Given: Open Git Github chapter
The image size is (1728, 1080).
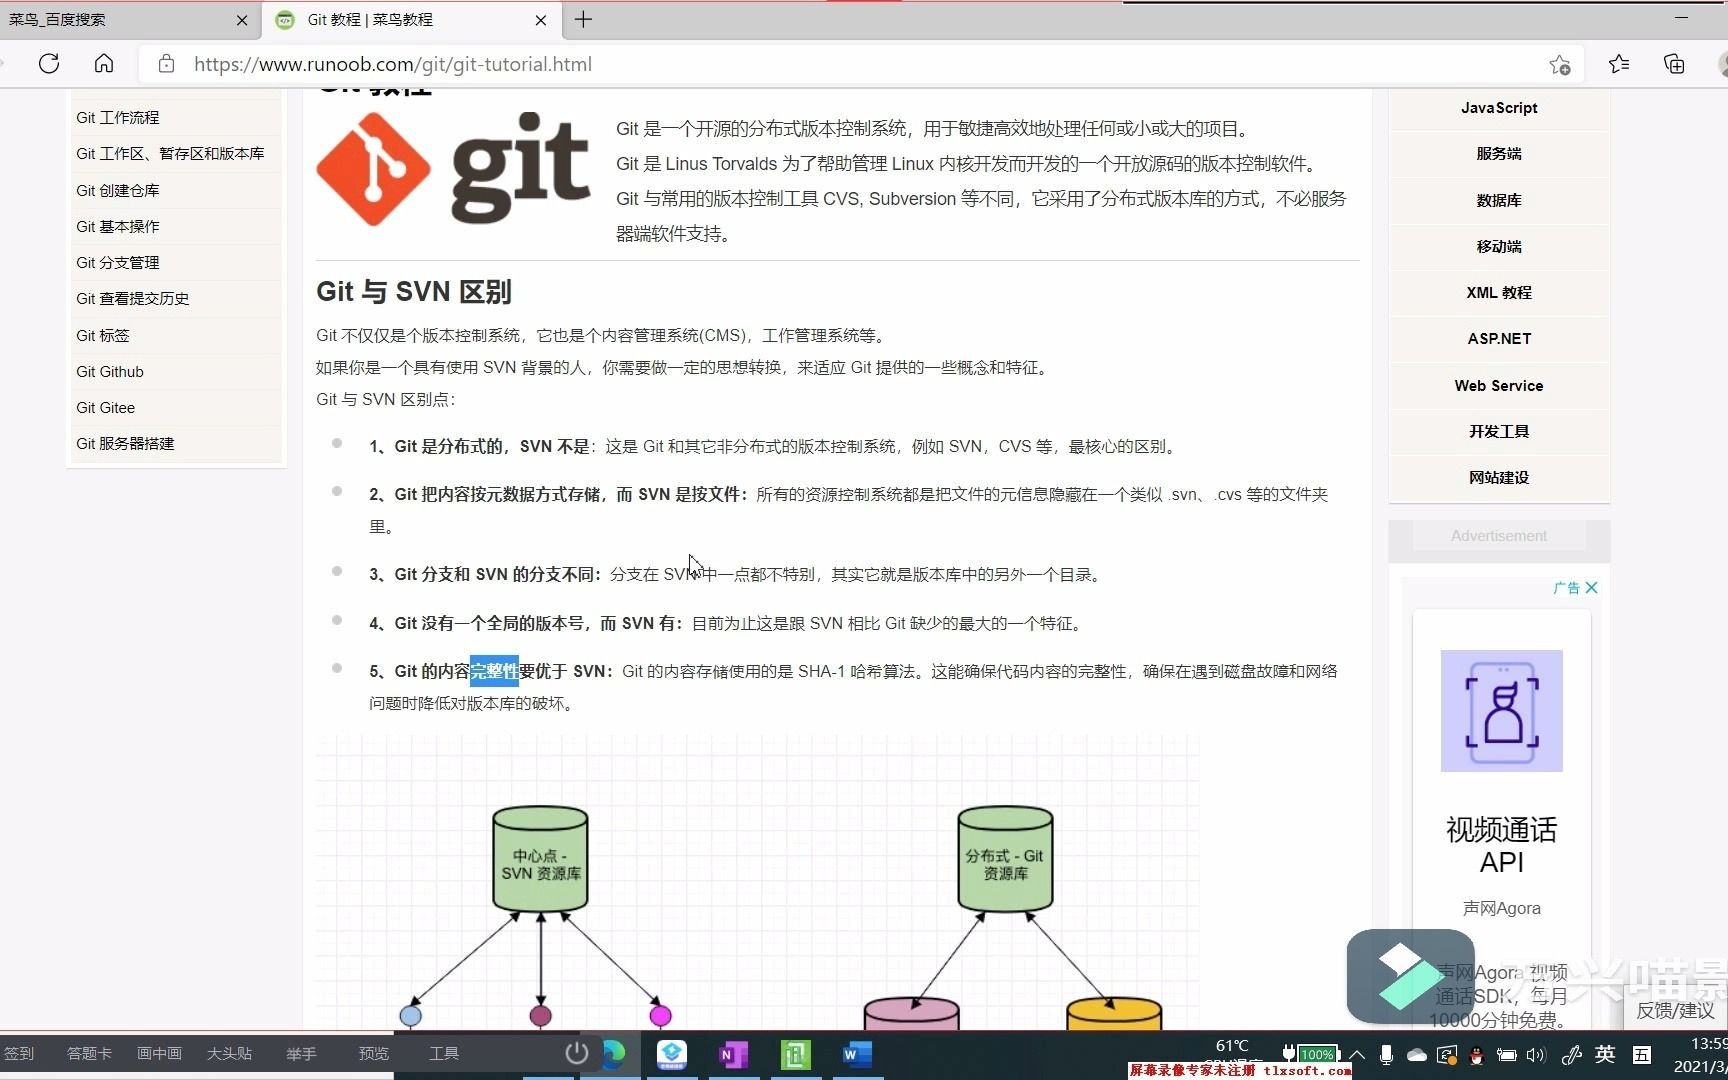Looking at the screenshot, I should [110, 371].
